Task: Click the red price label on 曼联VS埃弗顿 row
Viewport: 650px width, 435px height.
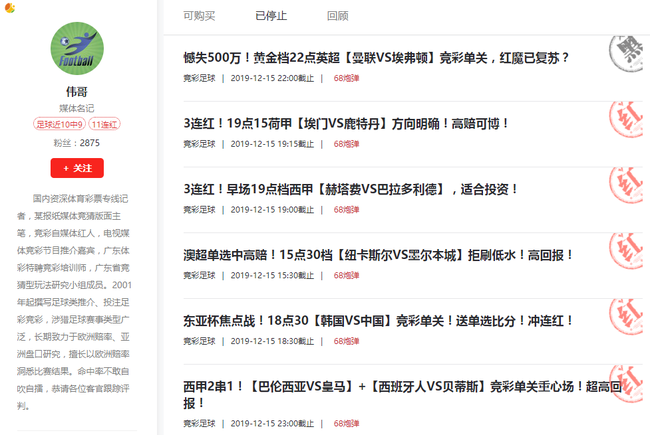Action: (x=347, y=78)
